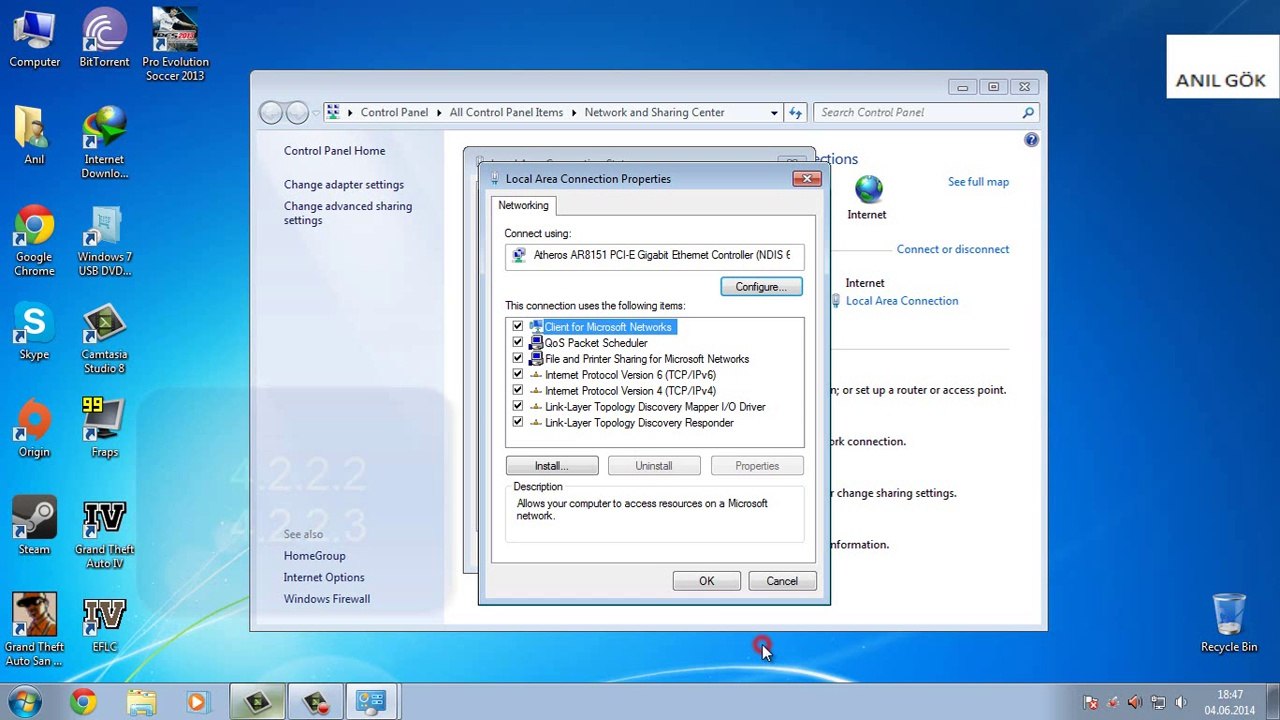1280x720 pixels.
Task: Uncheck Link-Layer Topology Discovery Mapper I/O Driver
Action: pos(517,407)
